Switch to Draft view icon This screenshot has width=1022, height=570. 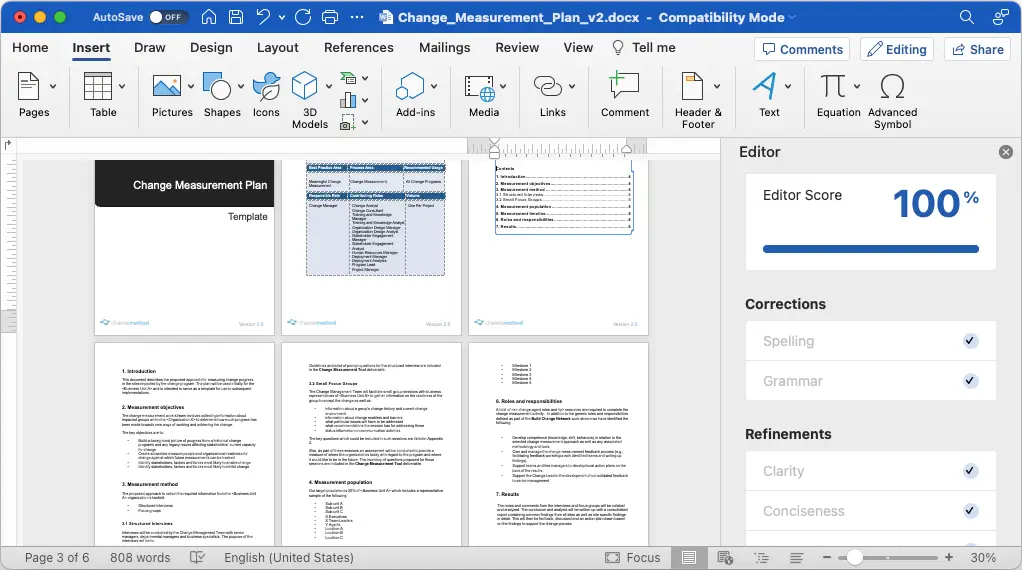(796, 558)
